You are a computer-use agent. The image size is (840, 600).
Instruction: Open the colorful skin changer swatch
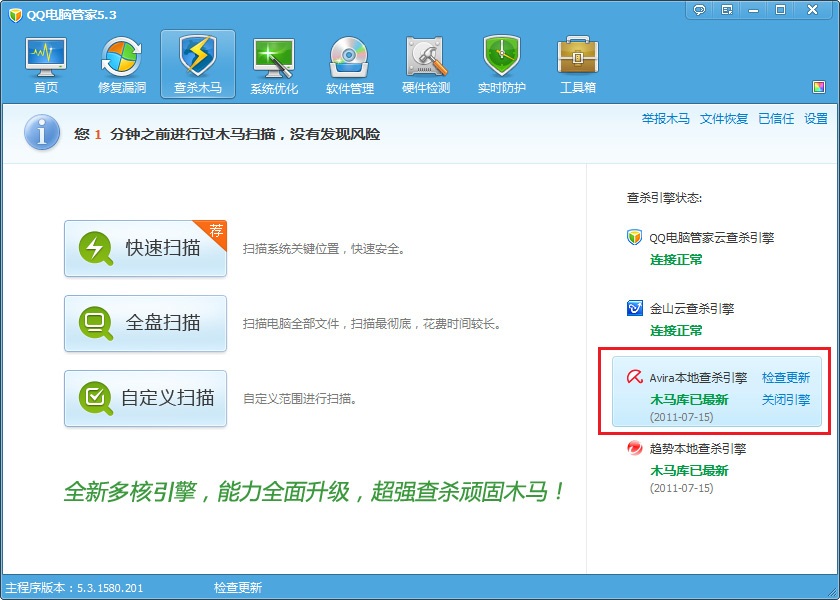pyautogui.click(x=819, y=87)
